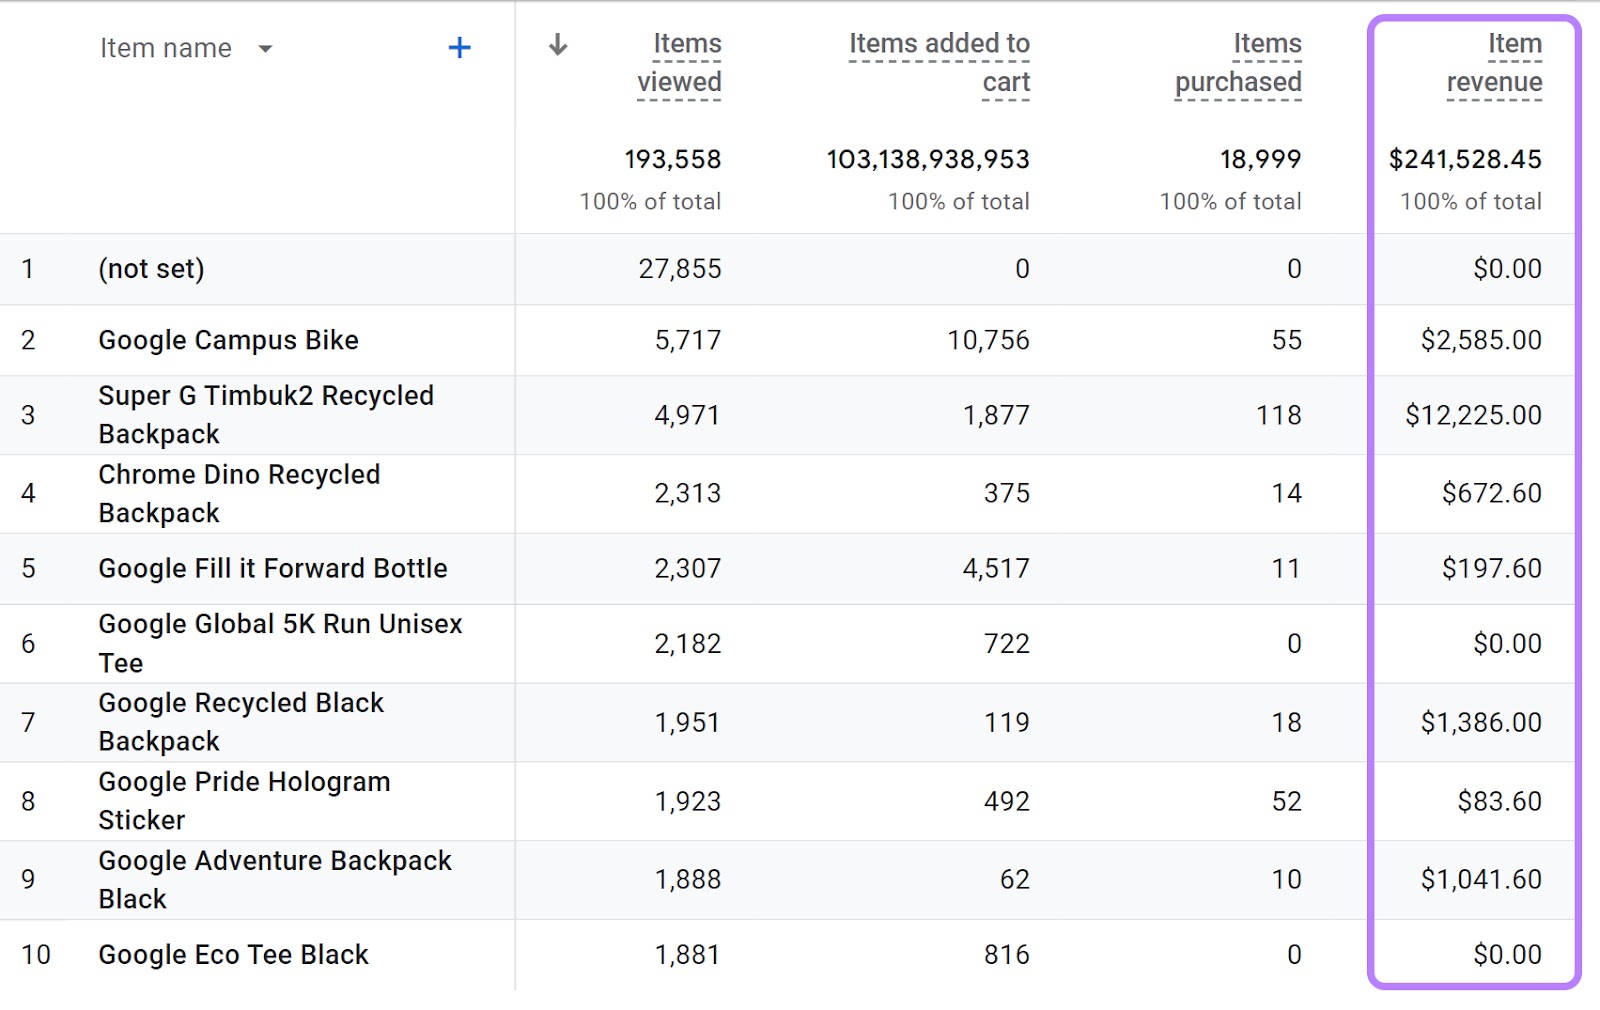Select total revenue $241,528.45
This screenshot has height=1010, width=1600.
(x=1465, y=159)
